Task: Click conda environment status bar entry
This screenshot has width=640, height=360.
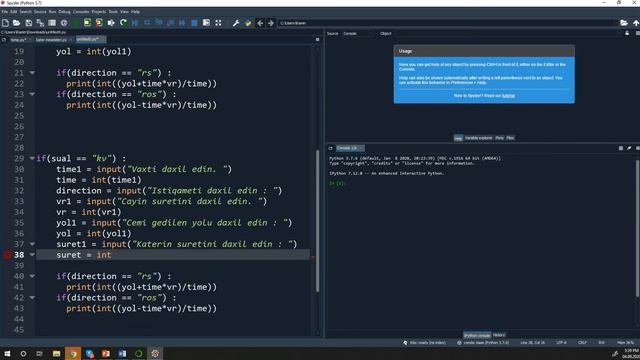Action: [483, 343]
